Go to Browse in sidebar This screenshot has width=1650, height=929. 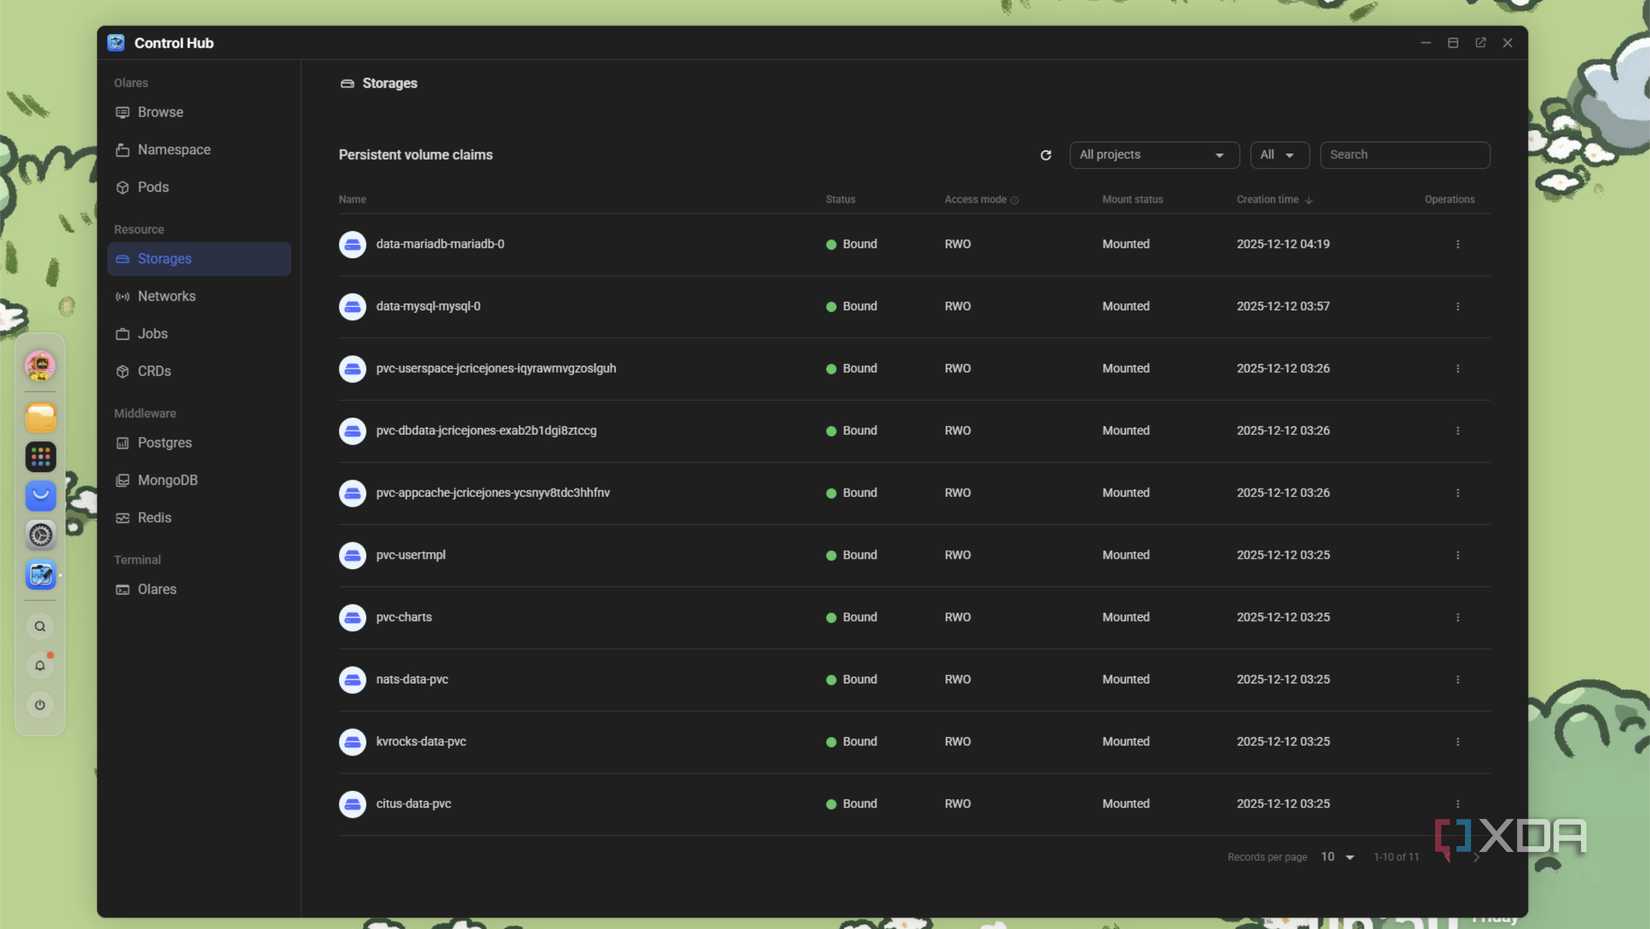(199, 112)
